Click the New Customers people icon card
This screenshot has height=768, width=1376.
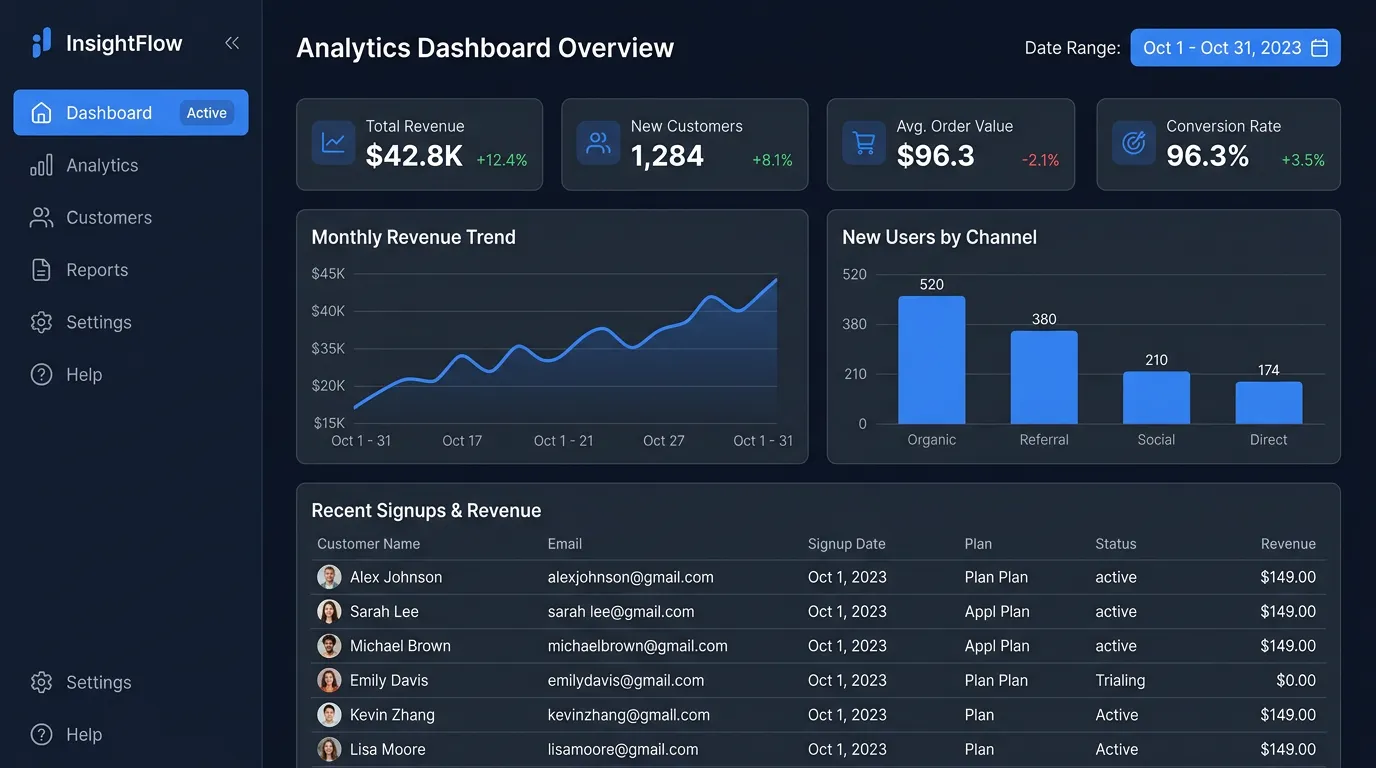coord(598,143)
